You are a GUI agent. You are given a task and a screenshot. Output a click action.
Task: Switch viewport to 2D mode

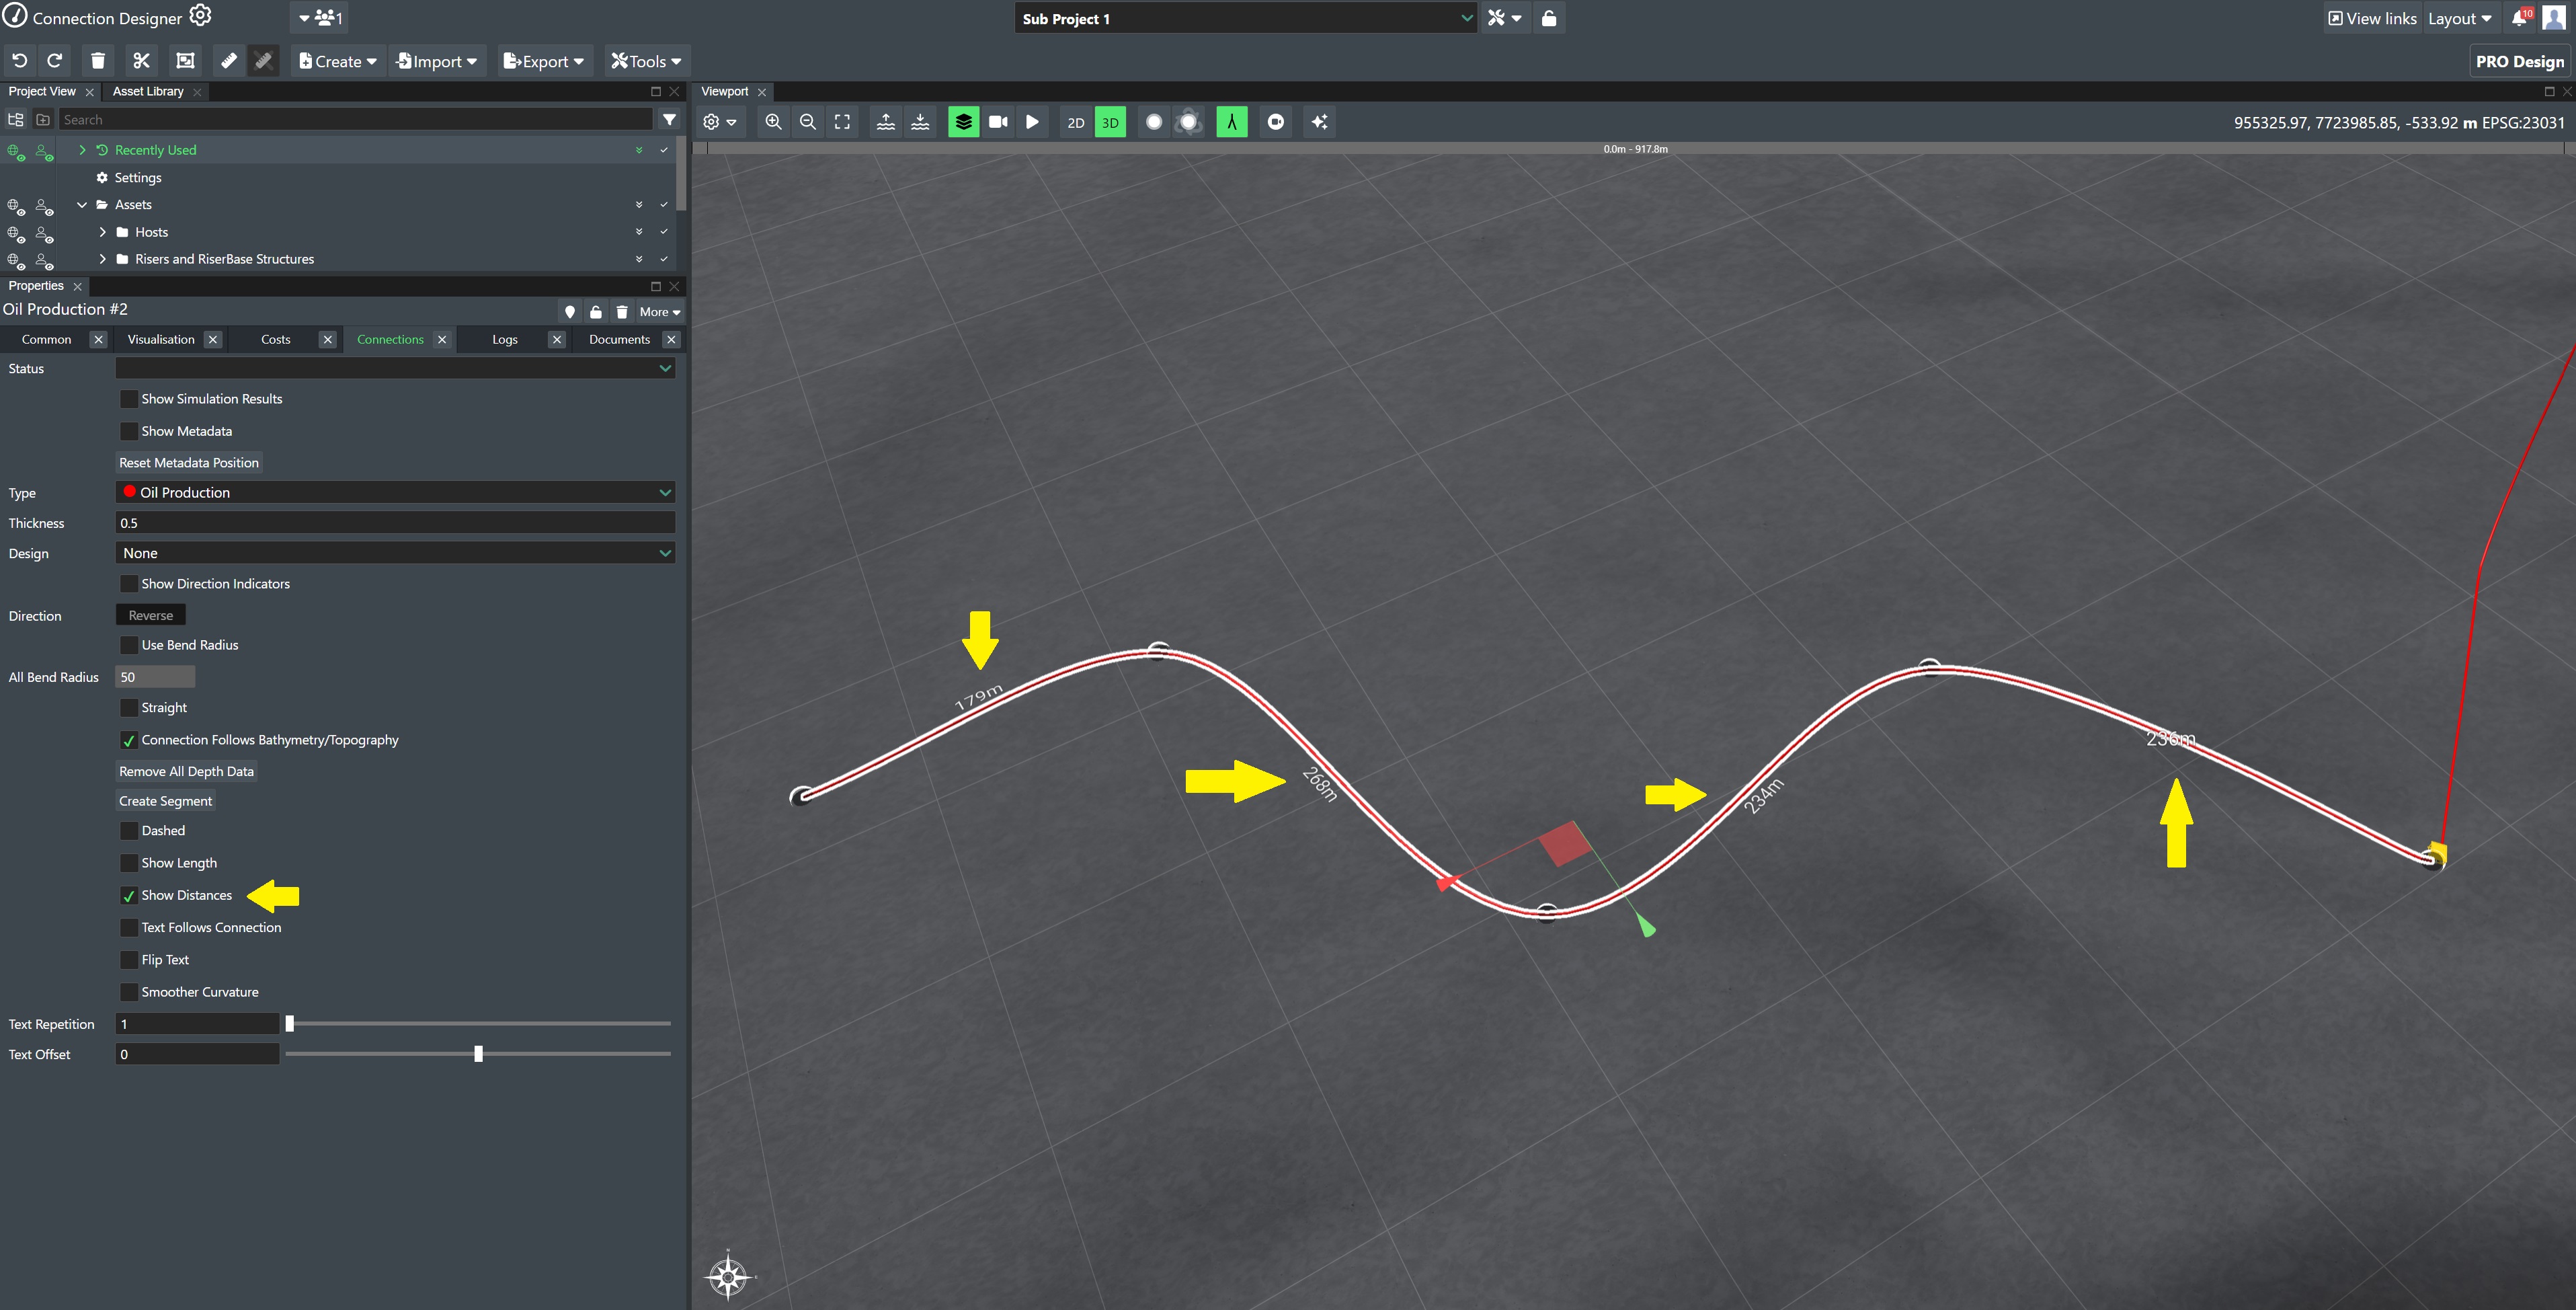(1076, 122)
